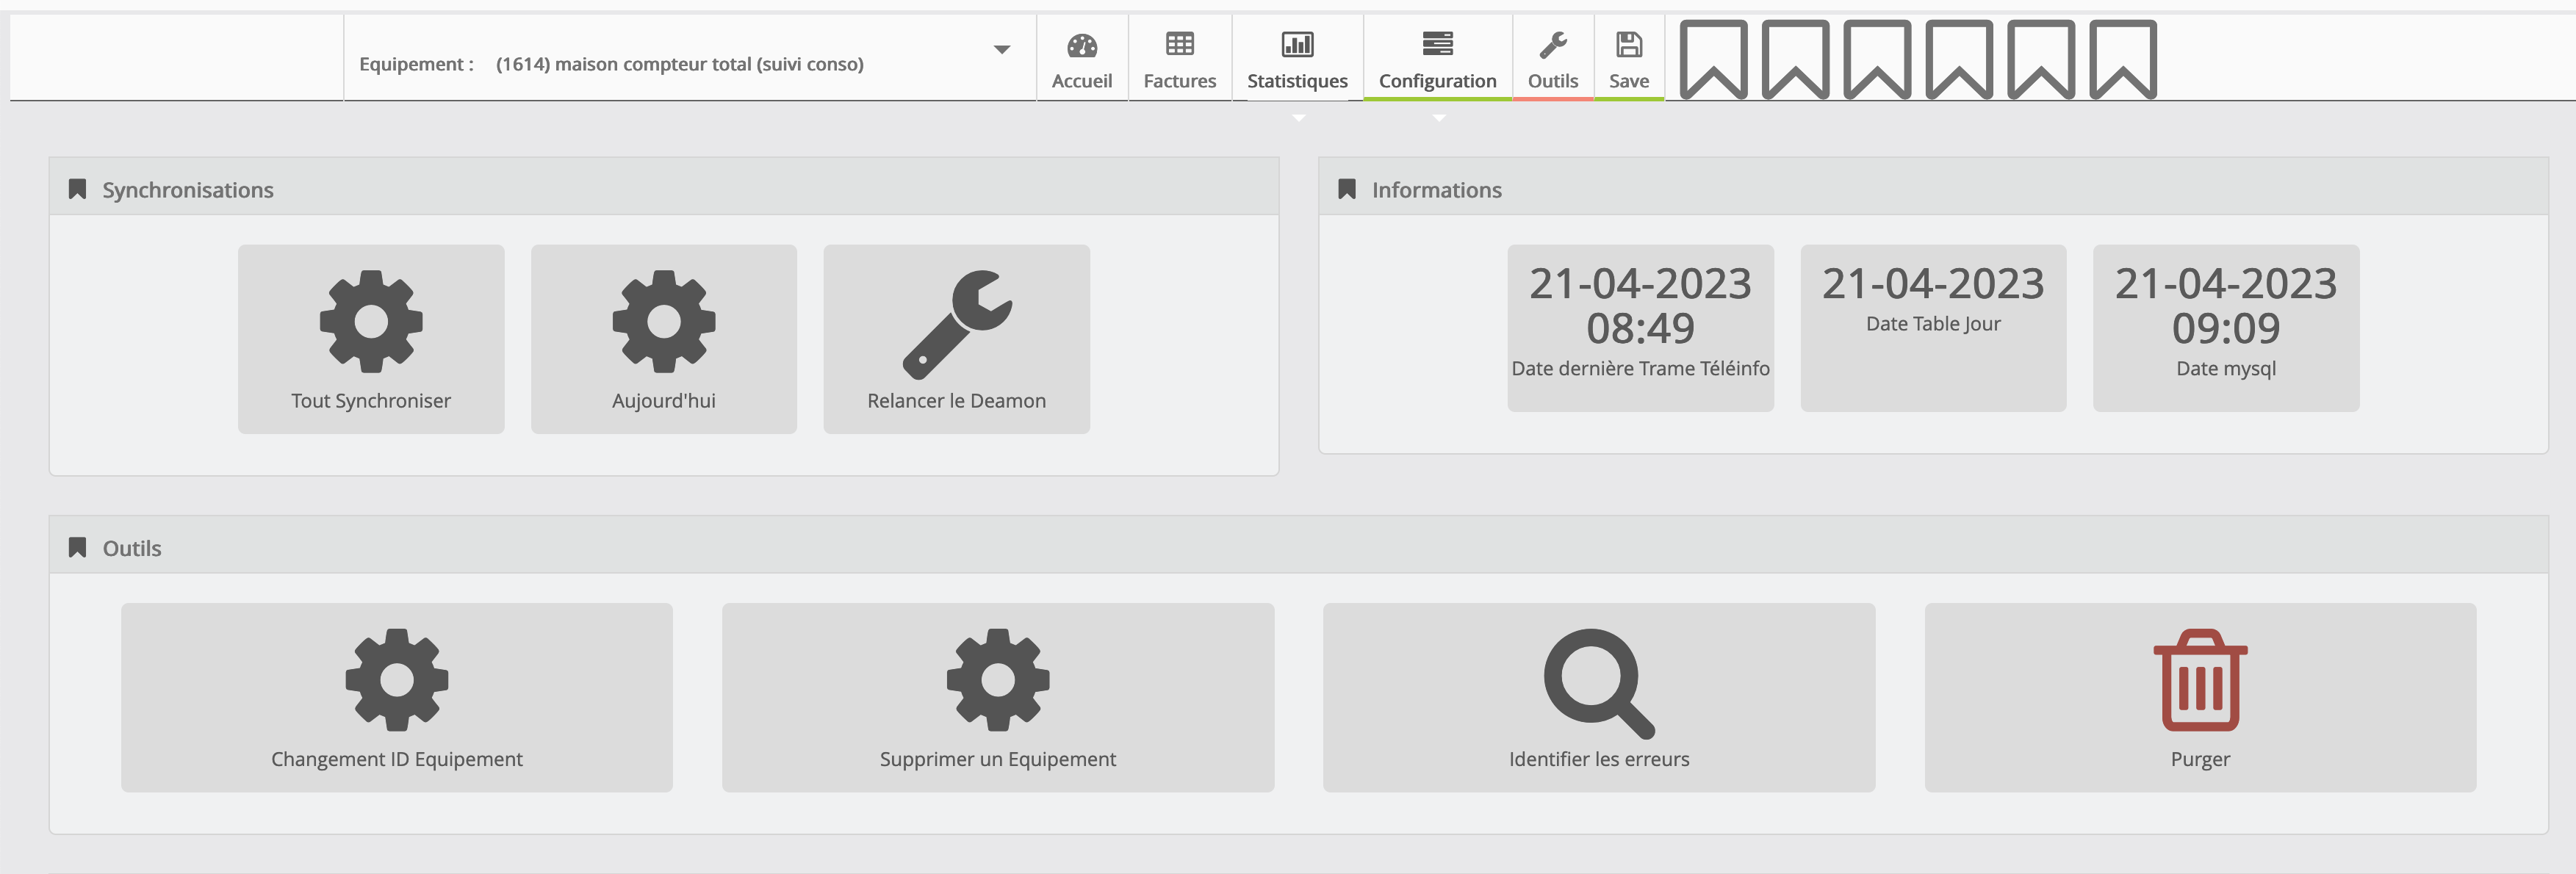Click the wrench icon above Outils

tap(1552, 45)
